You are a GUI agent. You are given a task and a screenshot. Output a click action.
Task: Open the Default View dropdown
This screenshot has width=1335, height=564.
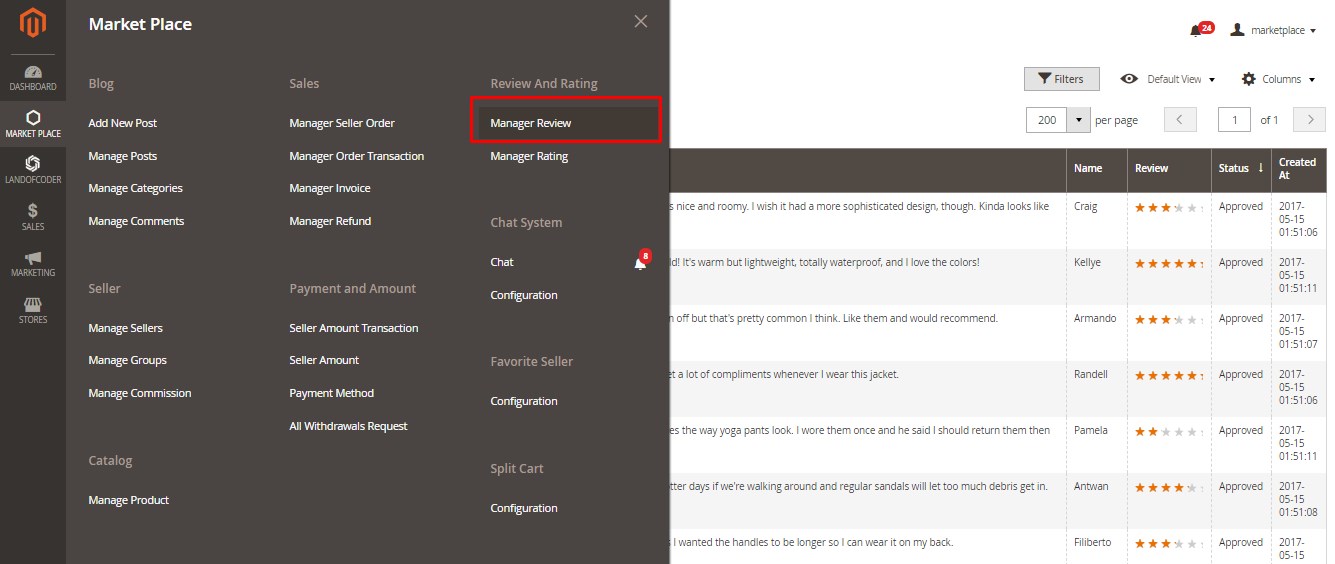coord(1168,79)
